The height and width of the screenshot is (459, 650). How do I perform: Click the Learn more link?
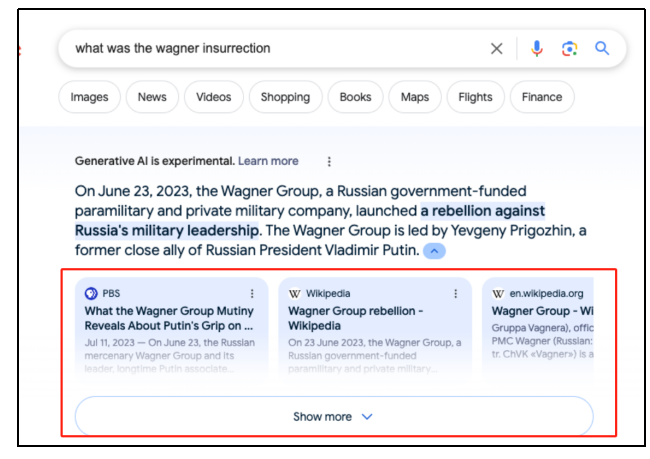[268, 161]
